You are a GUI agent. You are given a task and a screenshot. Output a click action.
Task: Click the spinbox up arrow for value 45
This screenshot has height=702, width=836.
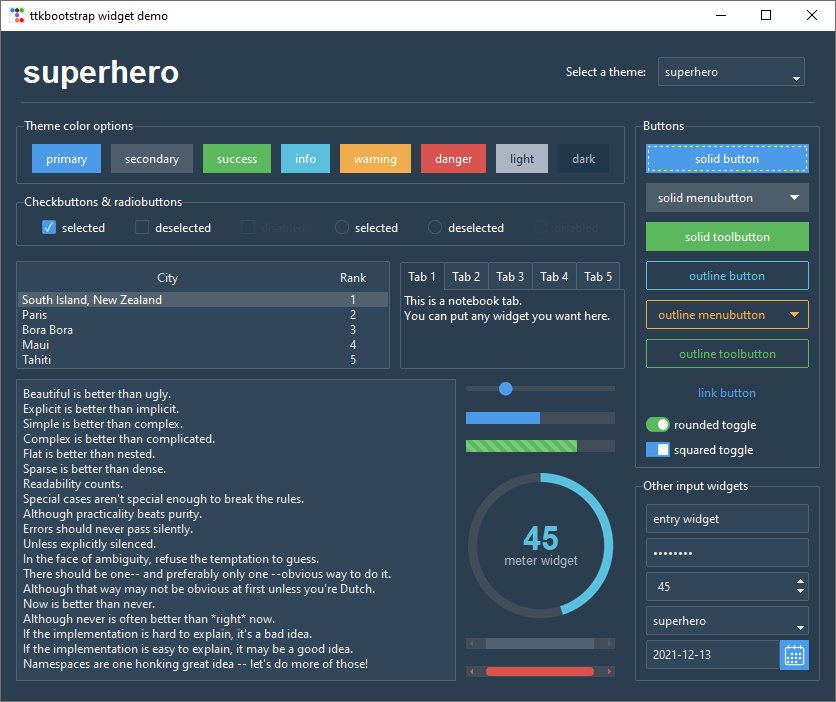point(799,581)
